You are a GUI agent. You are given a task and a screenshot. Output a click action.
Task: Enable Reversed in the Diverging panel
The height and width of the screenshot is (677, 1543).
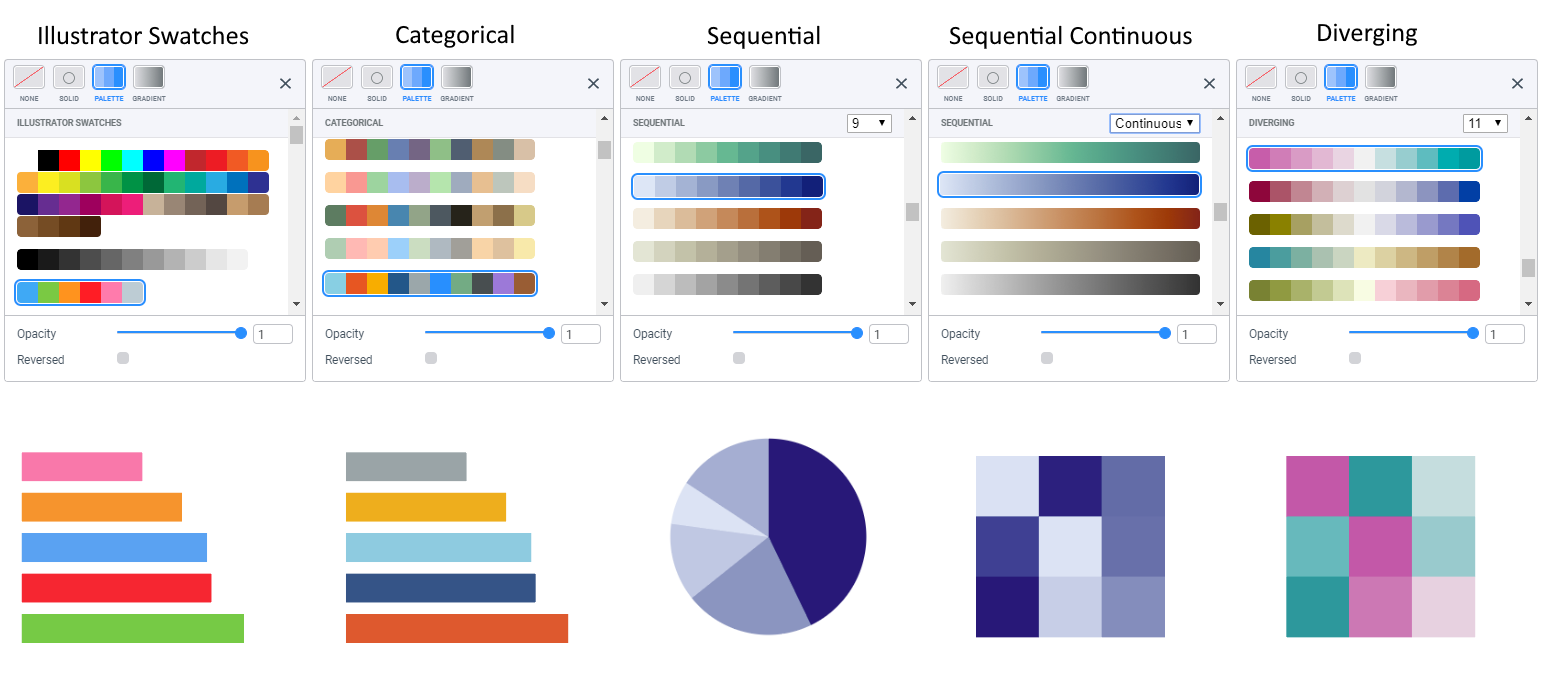(x=1355, y=357)
